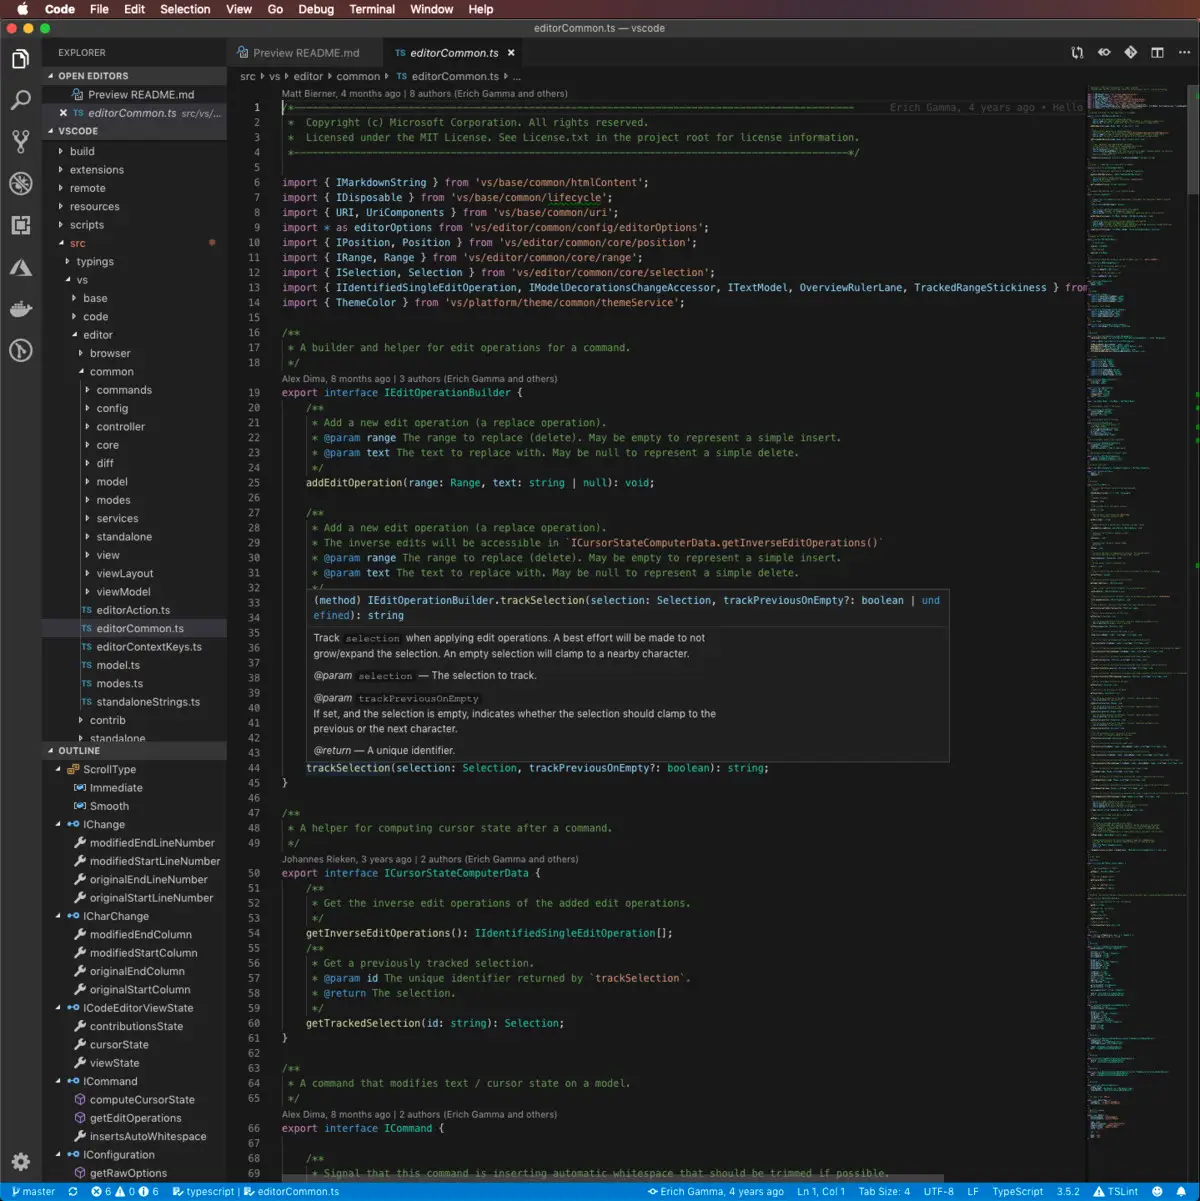Switch to the Preview README.md tab
1200x1201 pixels.
click(x=305, y=53)
